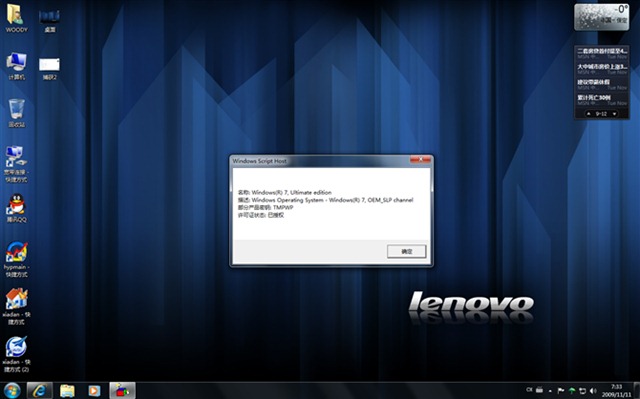Select the 捕获2 image file icon

pos(49,68)
